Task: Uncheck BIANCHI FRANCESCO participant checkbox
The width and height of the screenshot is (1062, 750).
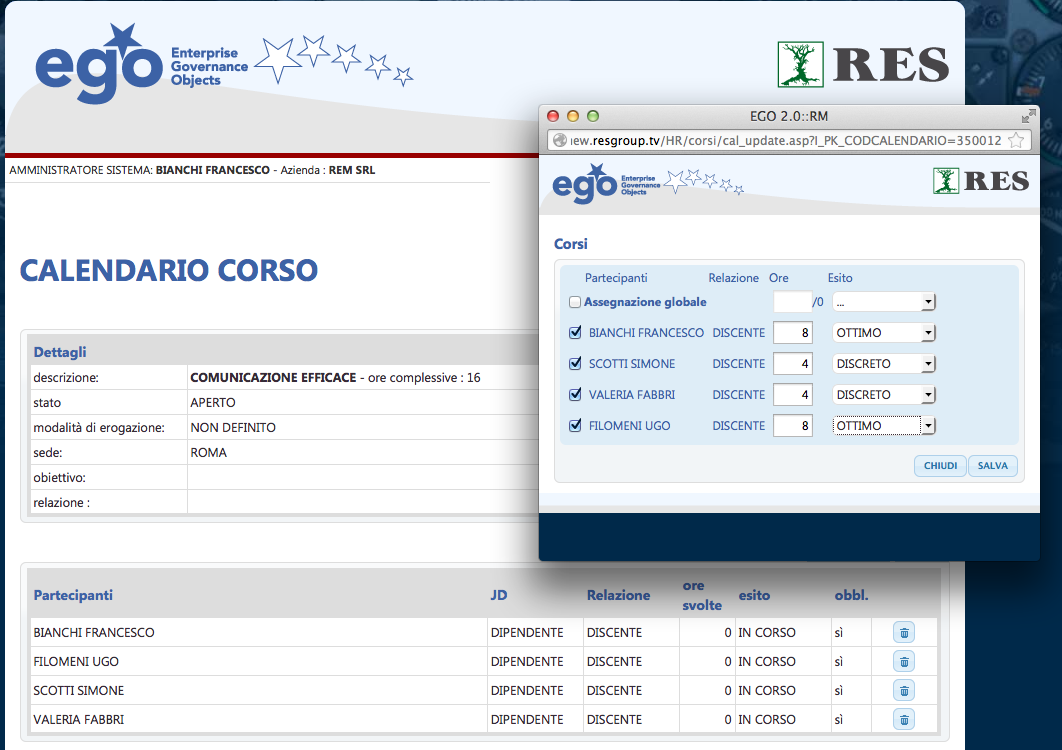Action: (575, 333)
